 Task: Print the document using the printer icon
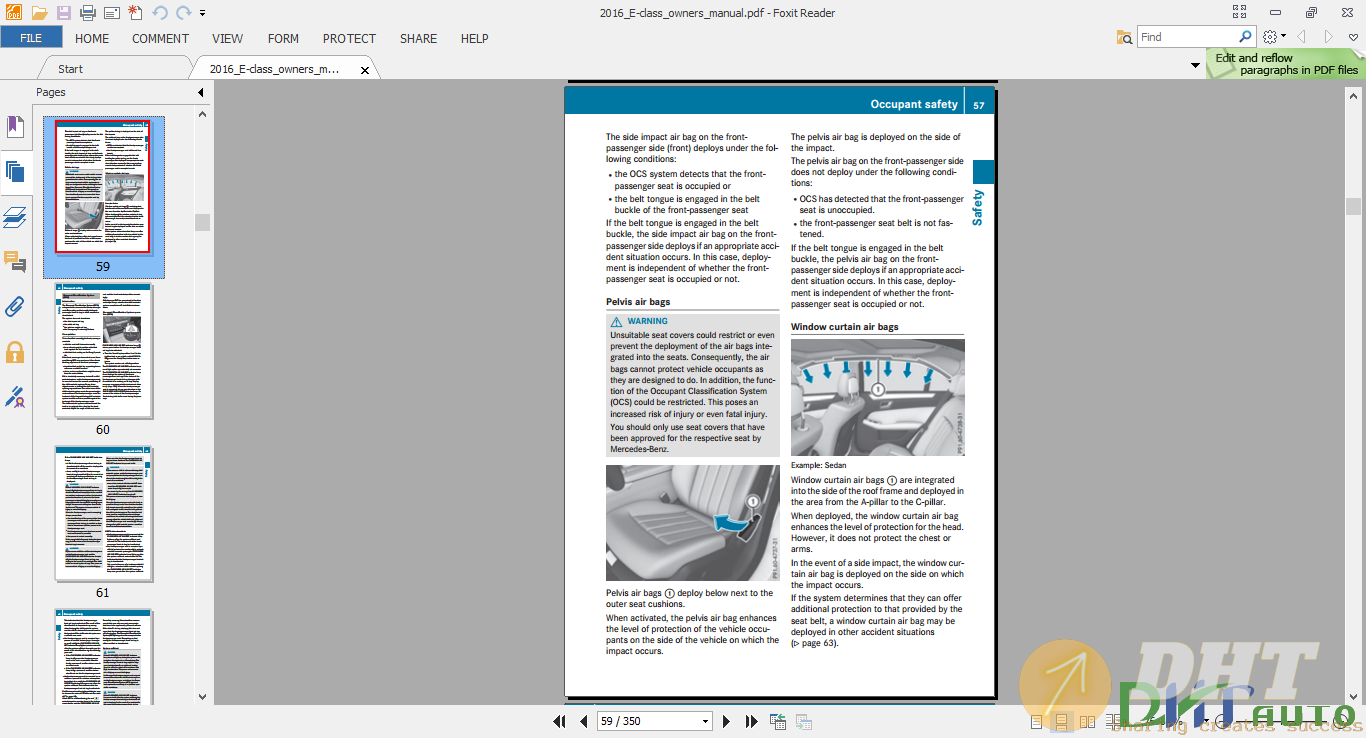pos(87,13)
